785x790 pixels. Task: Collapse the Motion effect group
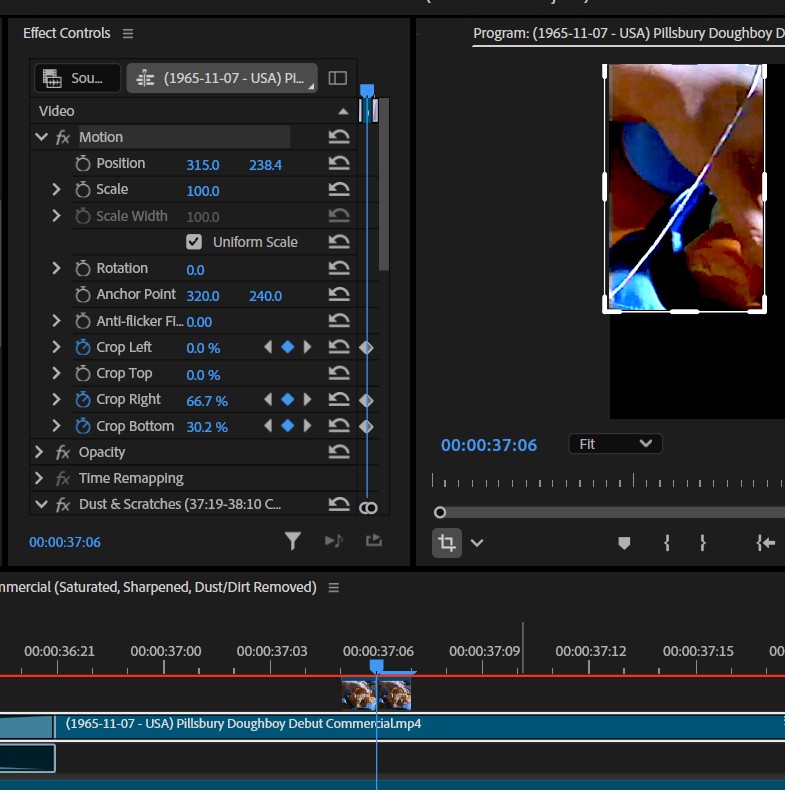(42, 137)
